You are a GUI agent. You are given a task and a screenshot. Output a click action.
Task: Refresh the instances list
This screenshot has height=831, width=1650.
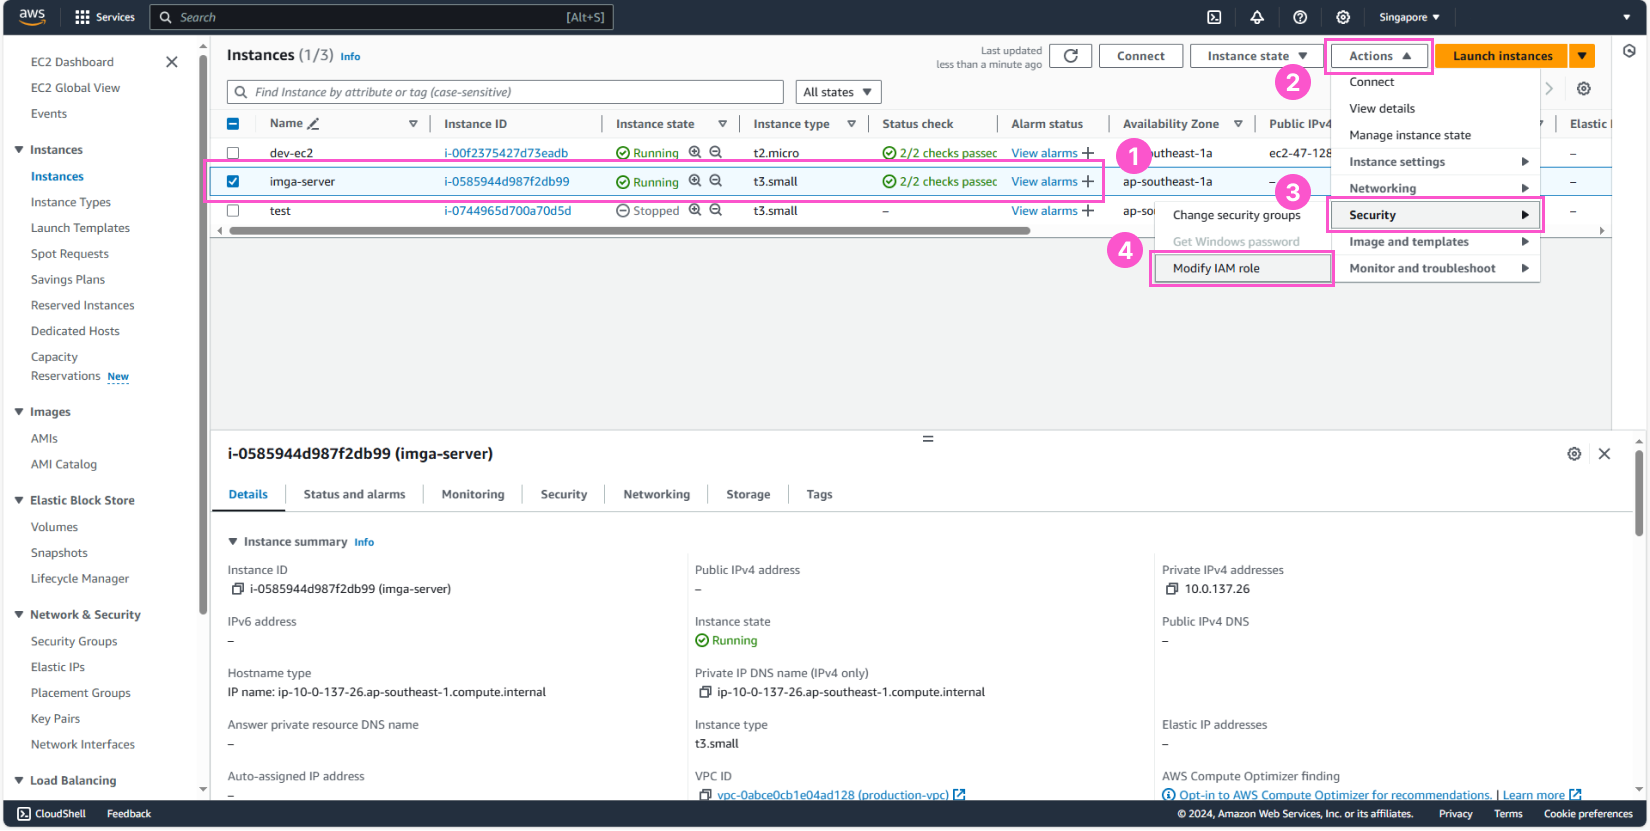[1070, 56]
